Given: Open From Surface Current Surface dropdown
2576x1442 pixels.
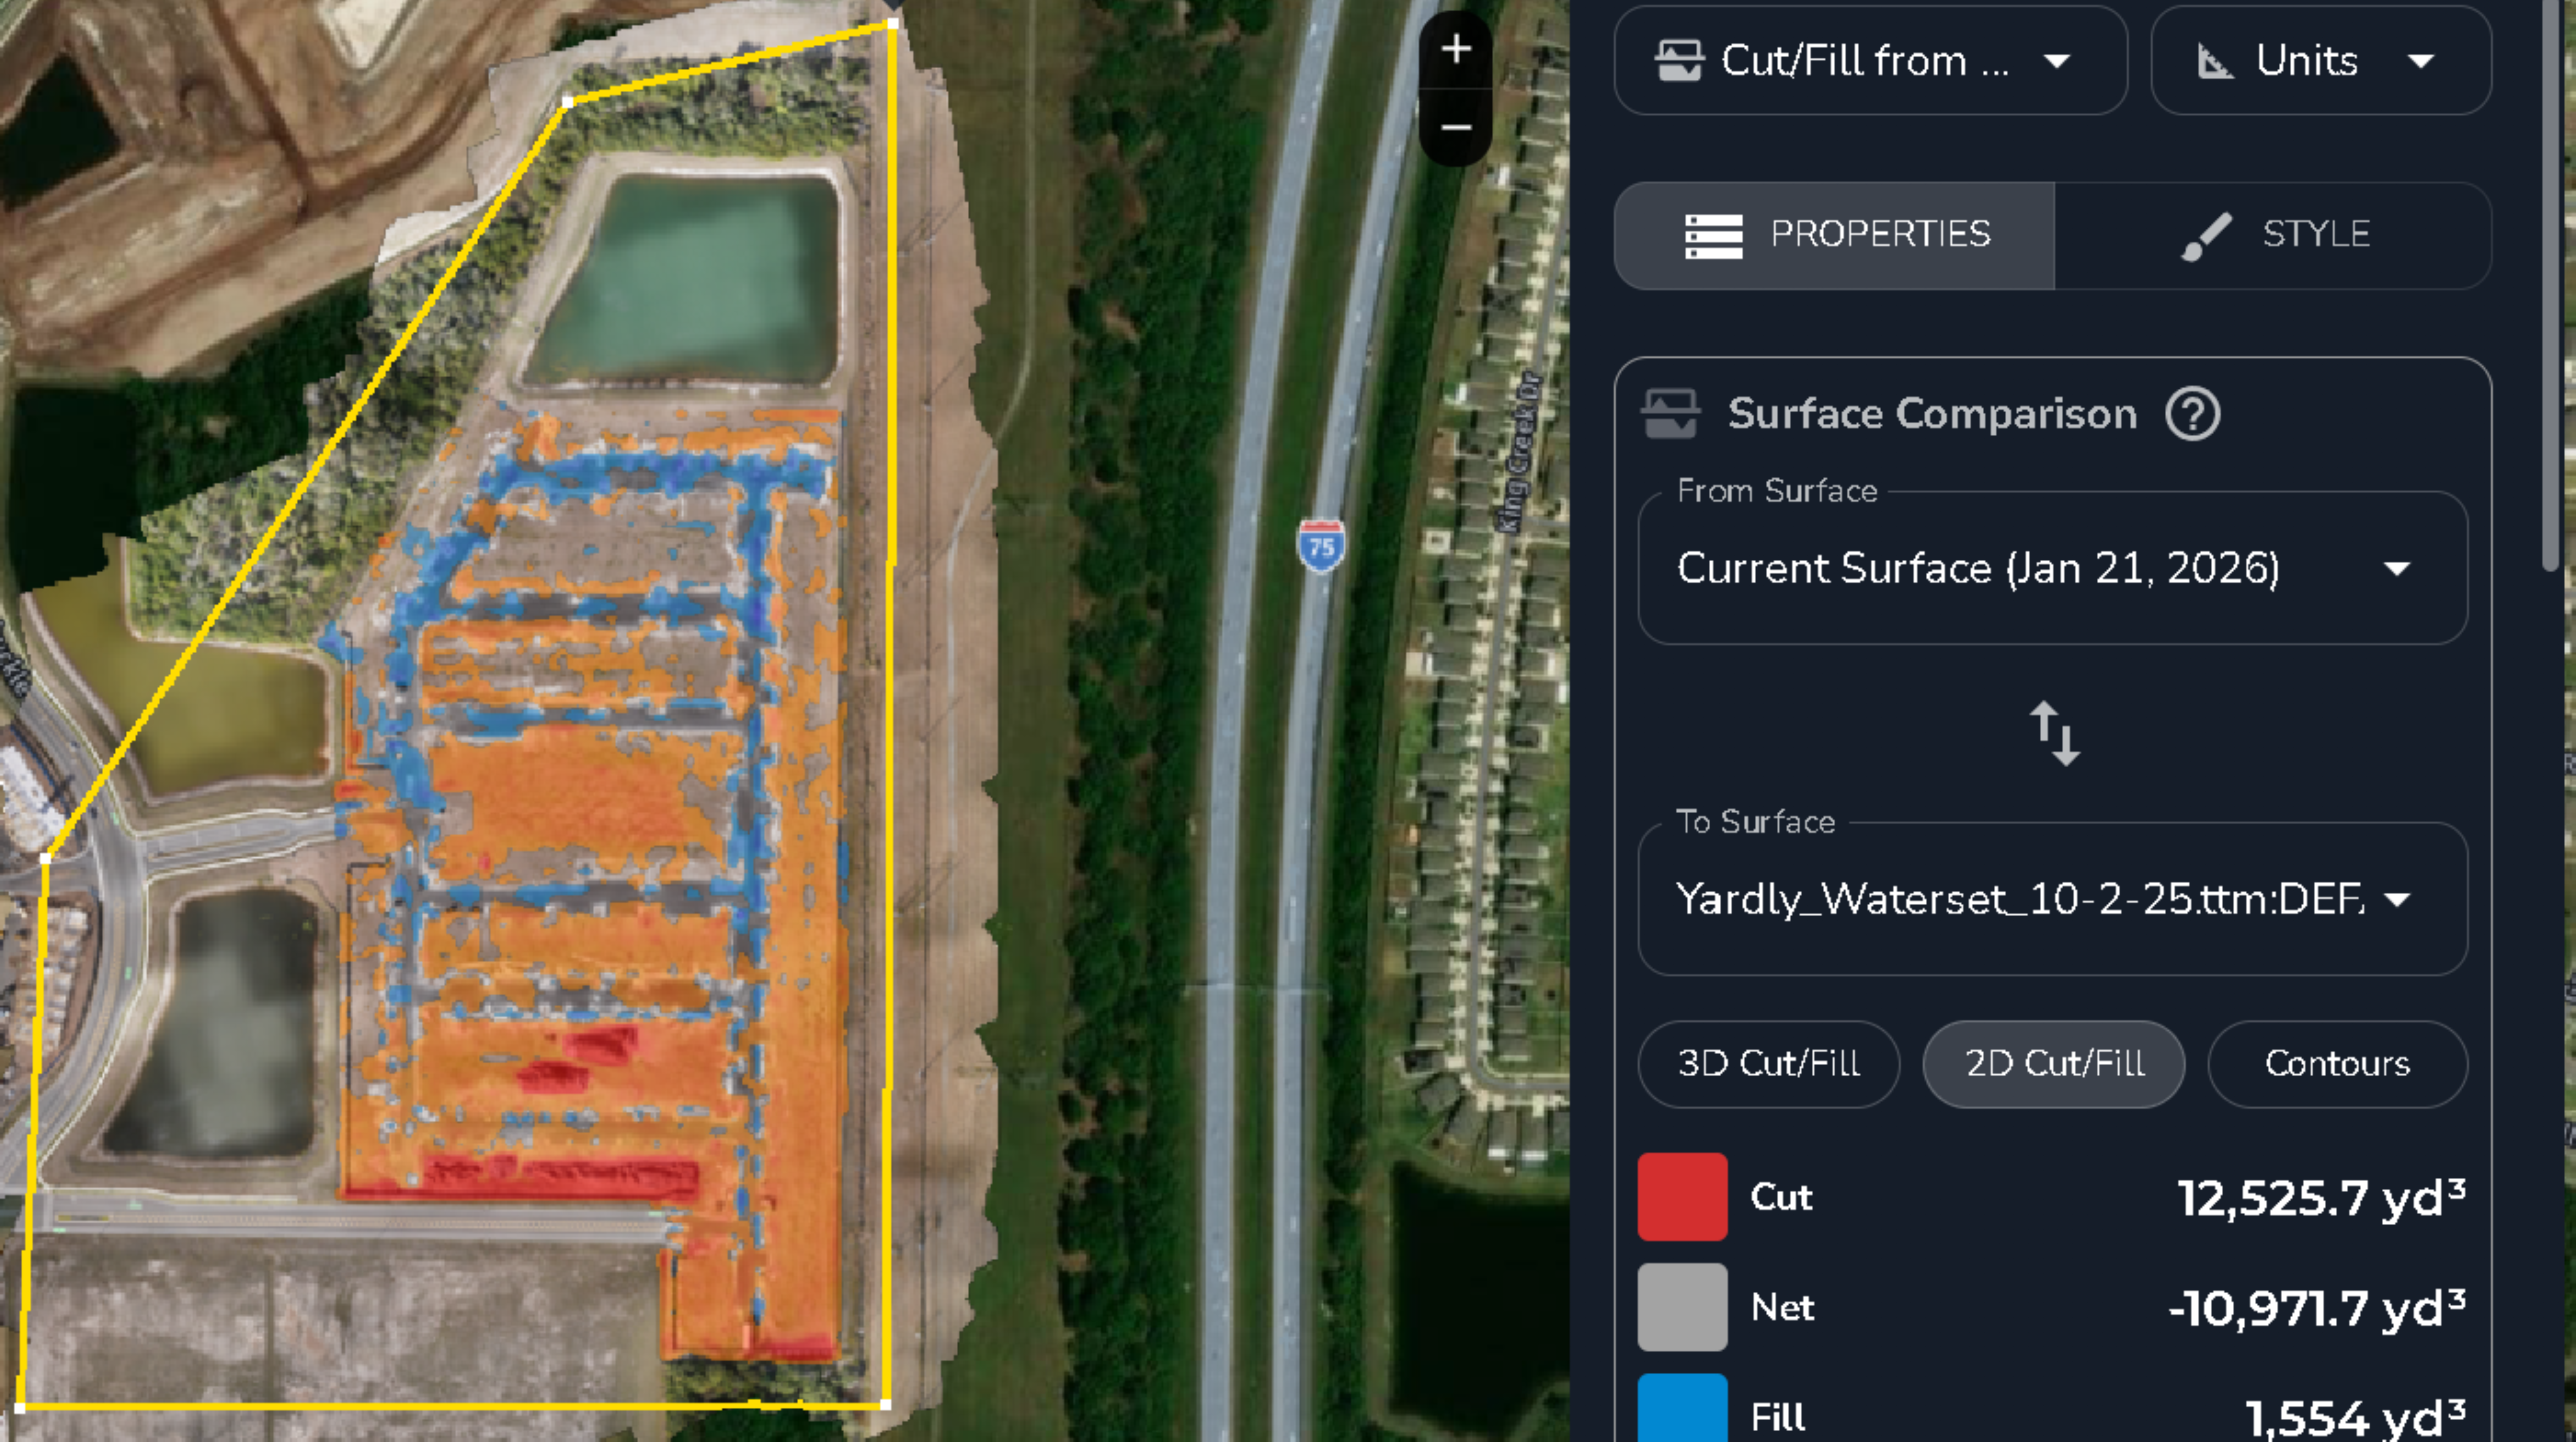Looking at the screenshot, I should (x=2052, y=568).
